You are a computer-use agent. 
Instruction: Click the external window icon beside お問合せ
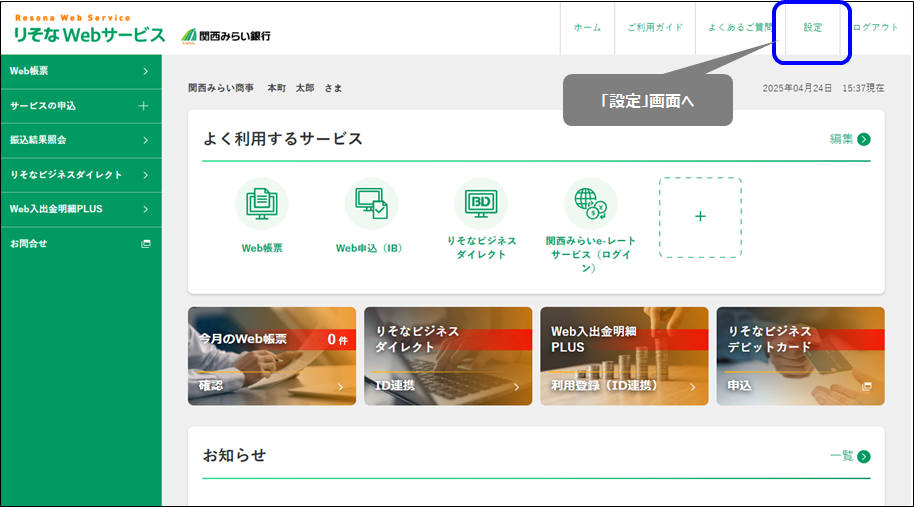(146, 244)
